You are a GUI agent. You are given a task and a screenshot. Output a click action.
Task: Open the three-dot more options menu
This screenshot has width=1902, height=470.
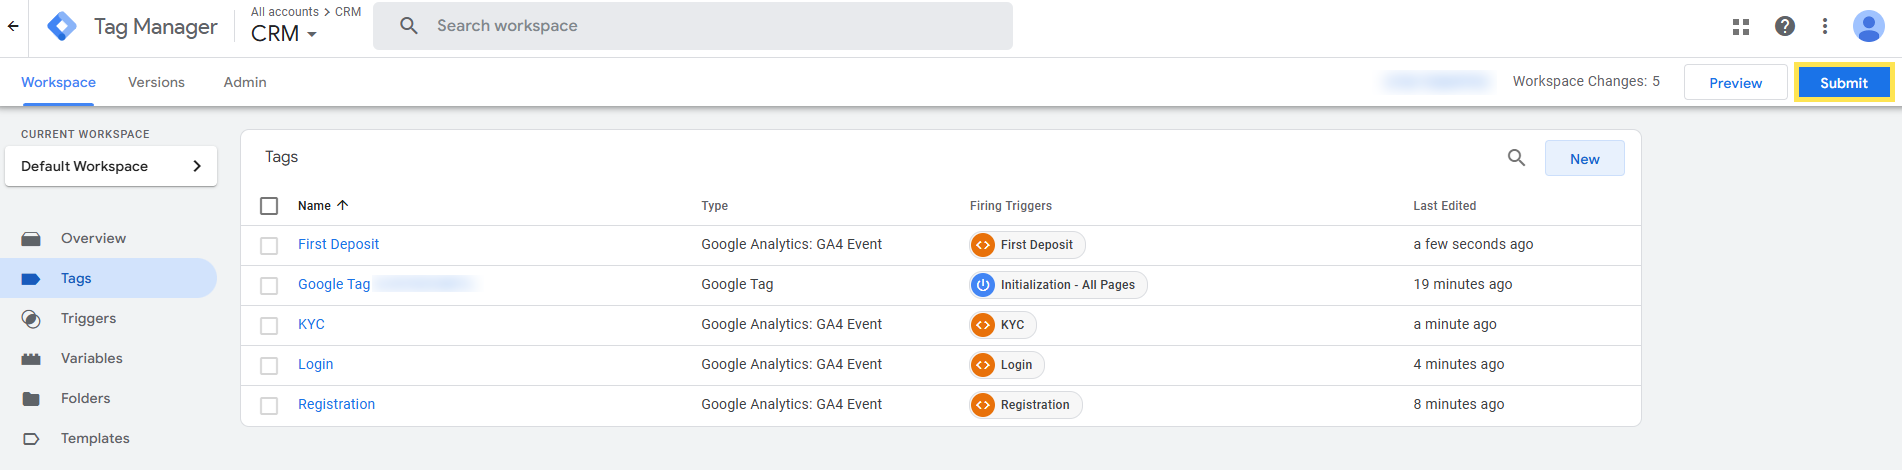pyautogui.click(x=1825, y=27)
